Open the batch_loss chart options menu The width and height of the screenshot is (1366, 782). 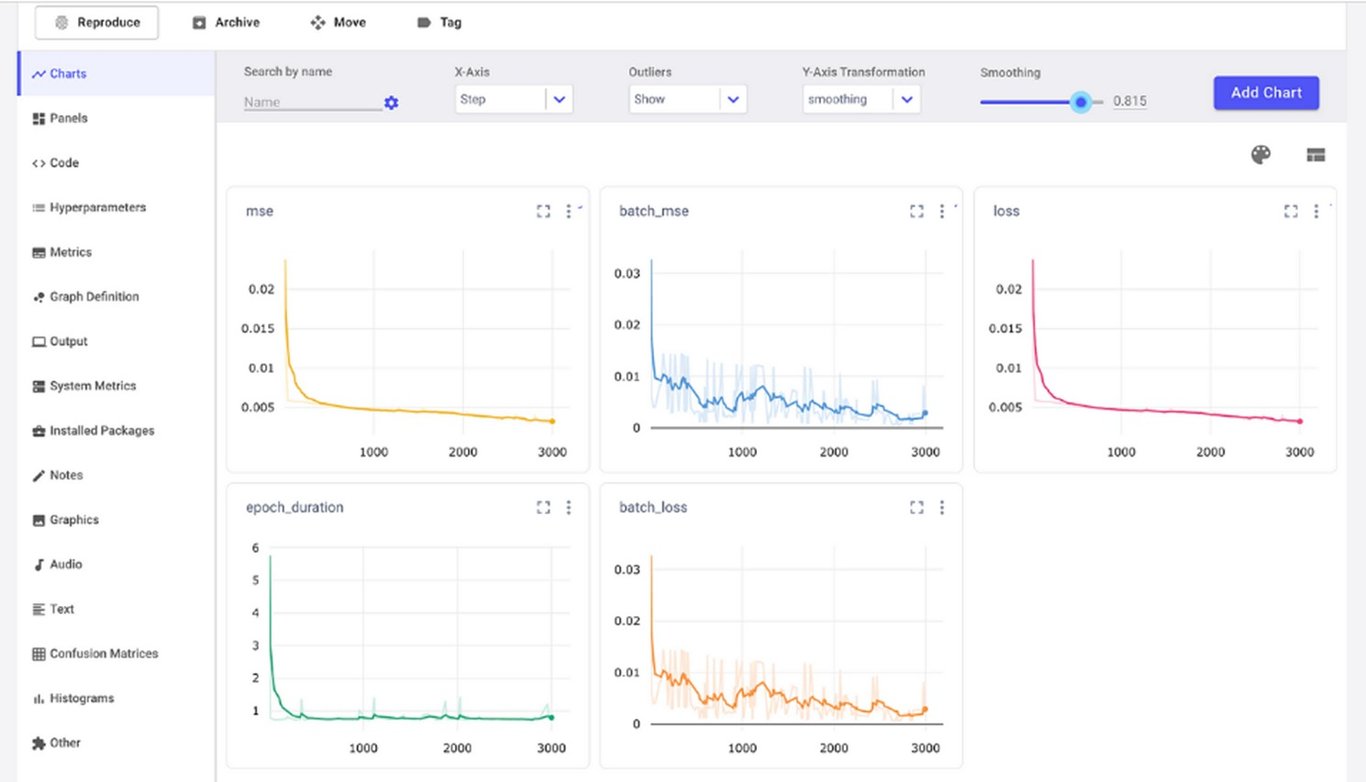[x=941, y=507]
